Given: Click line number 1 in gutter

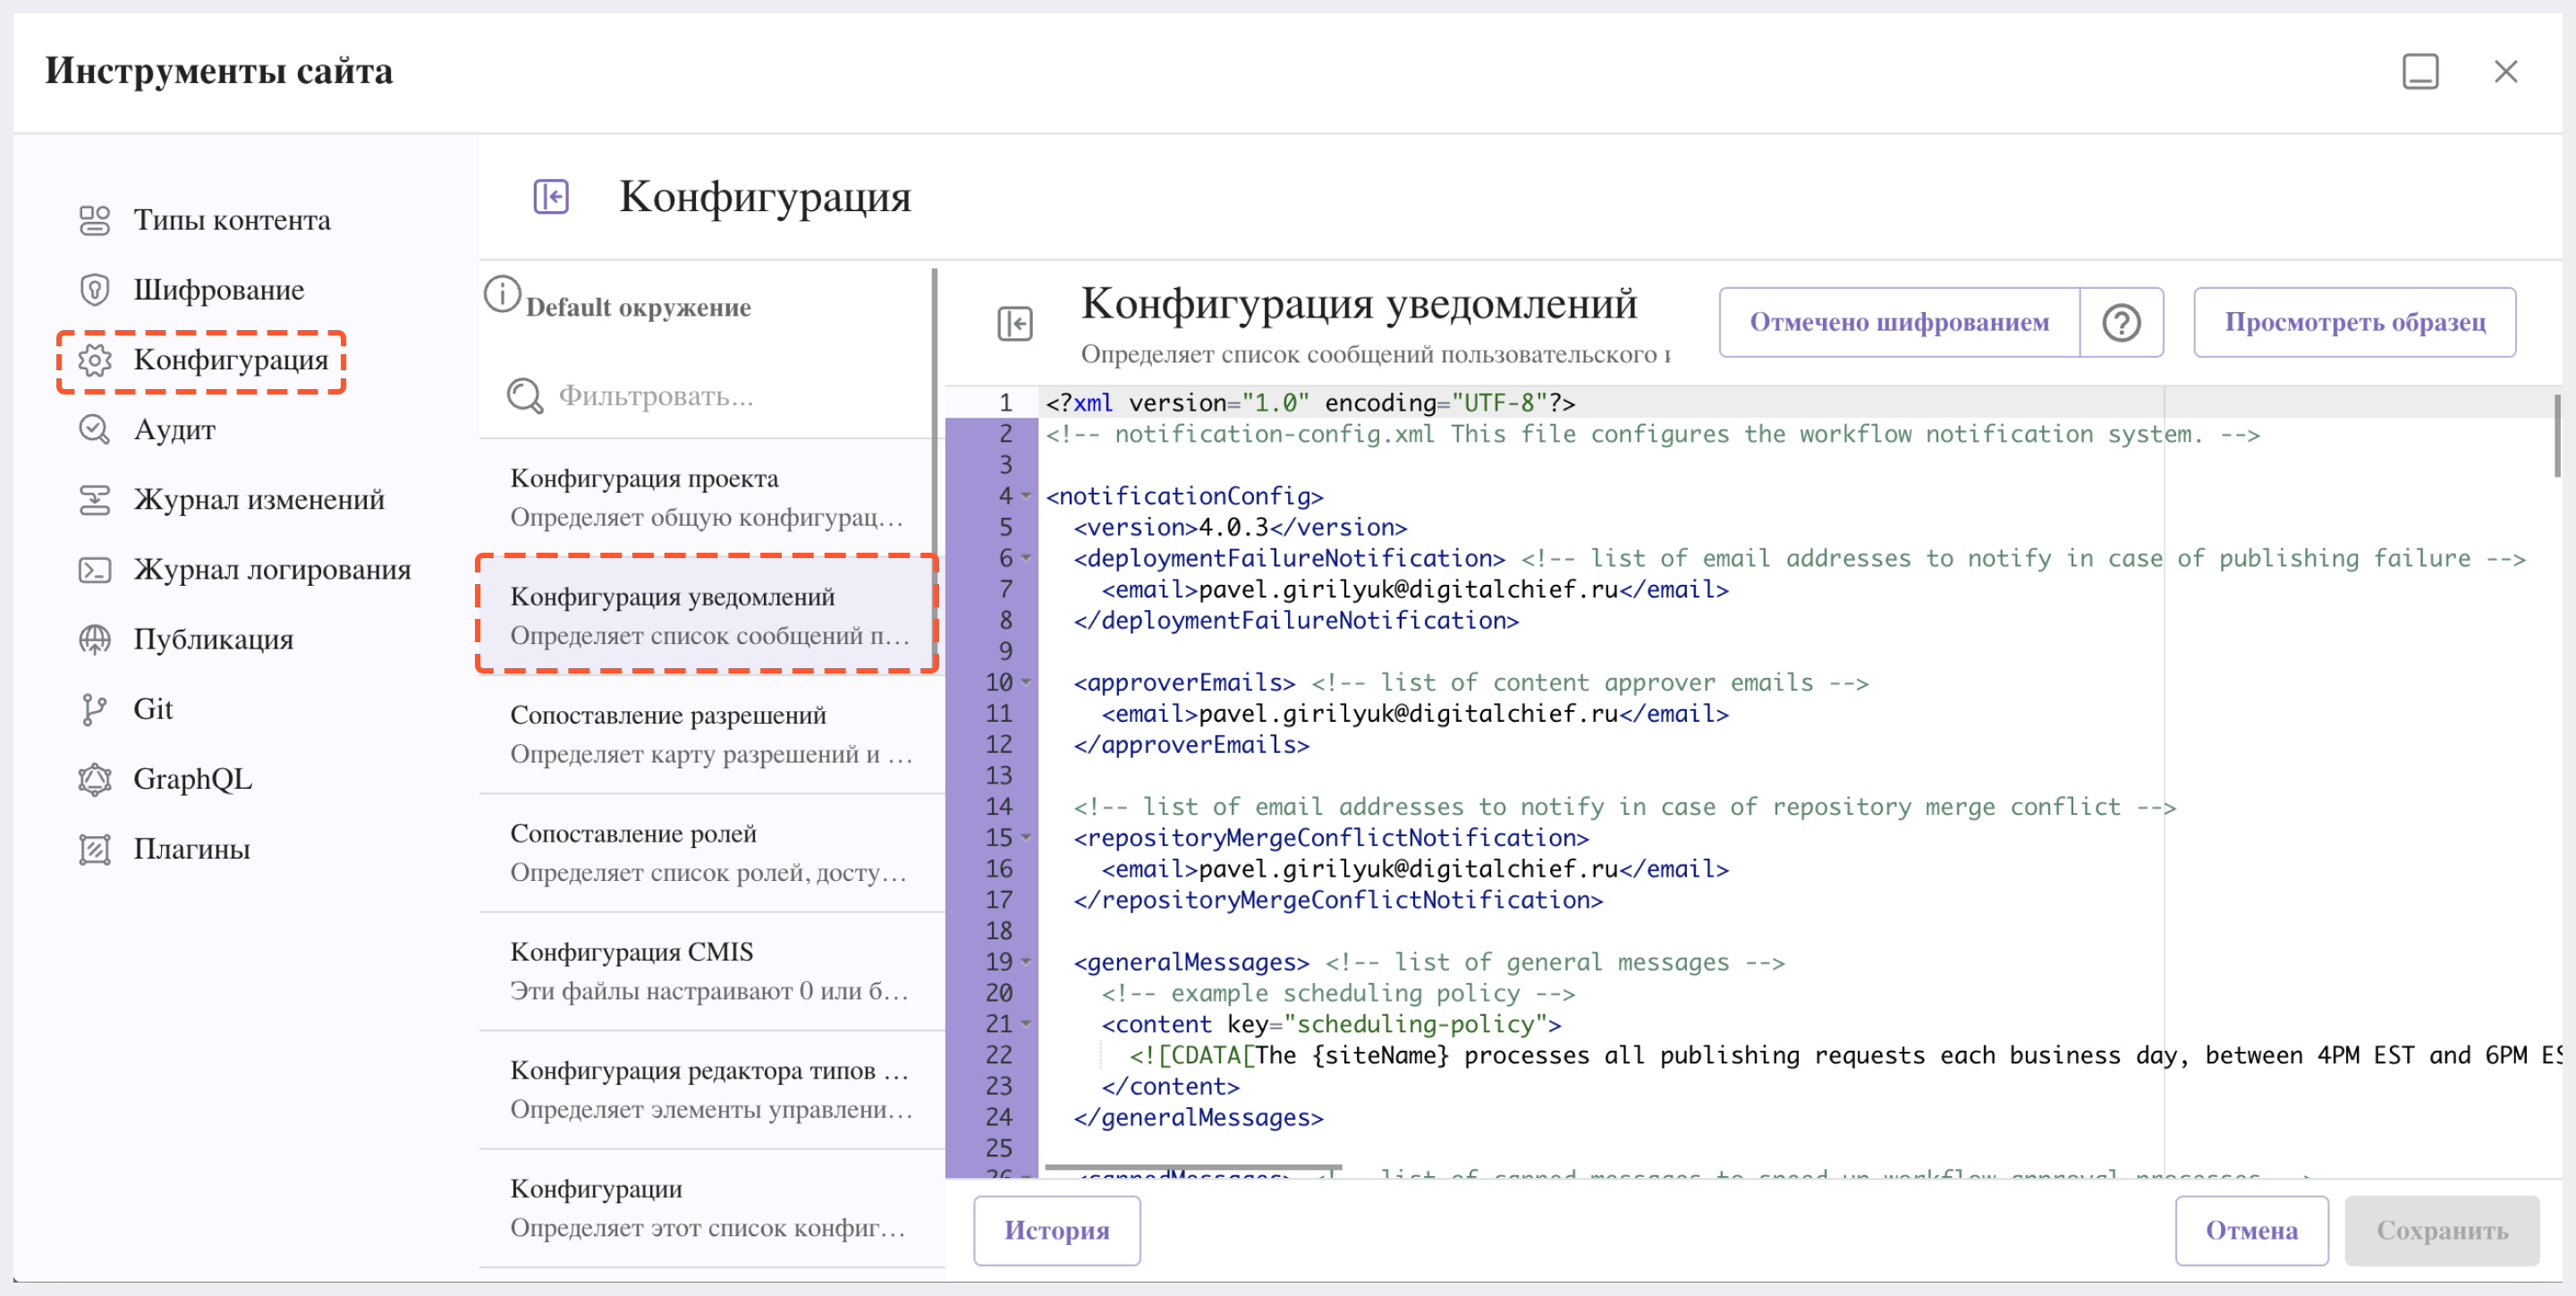Looking at the screenshot, I should (x=1005, y=403).
